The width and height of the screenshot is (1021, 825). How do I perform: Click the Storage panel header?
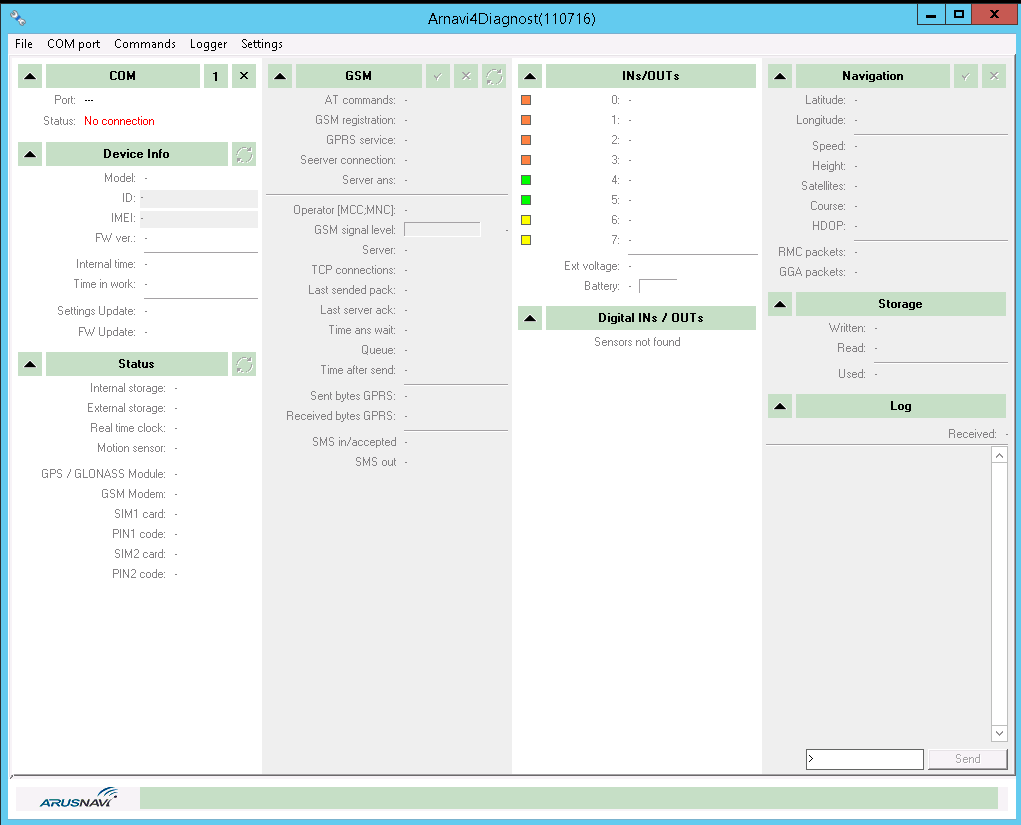click(901, 304)
